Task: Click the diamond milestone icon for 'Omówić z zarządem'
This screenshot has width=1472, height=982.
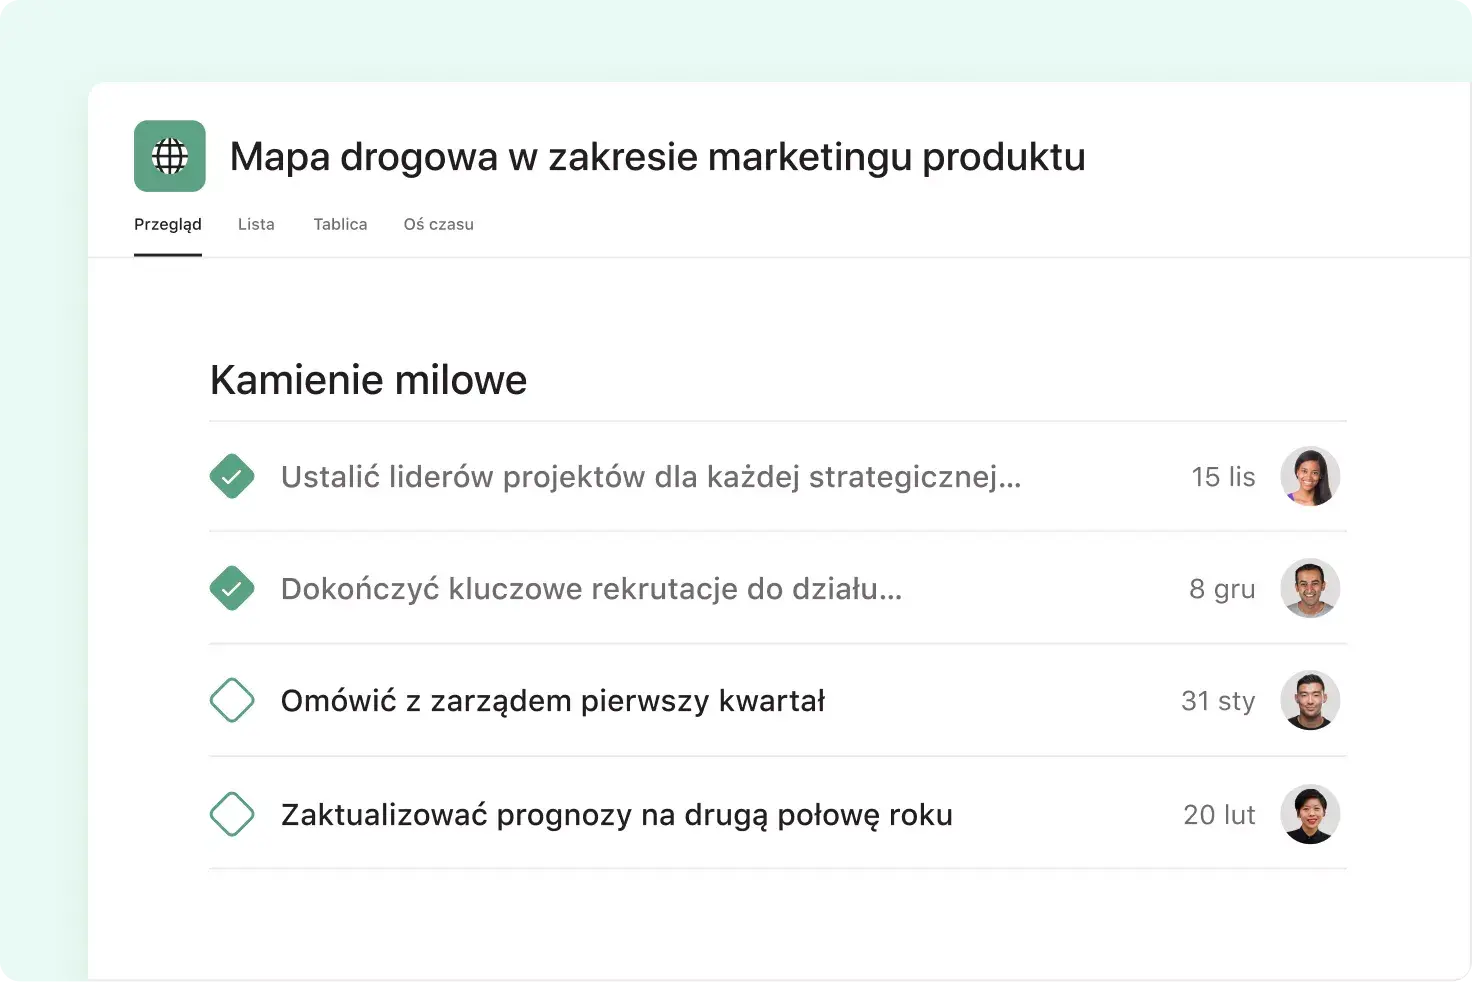Action: tap(232, 700)
